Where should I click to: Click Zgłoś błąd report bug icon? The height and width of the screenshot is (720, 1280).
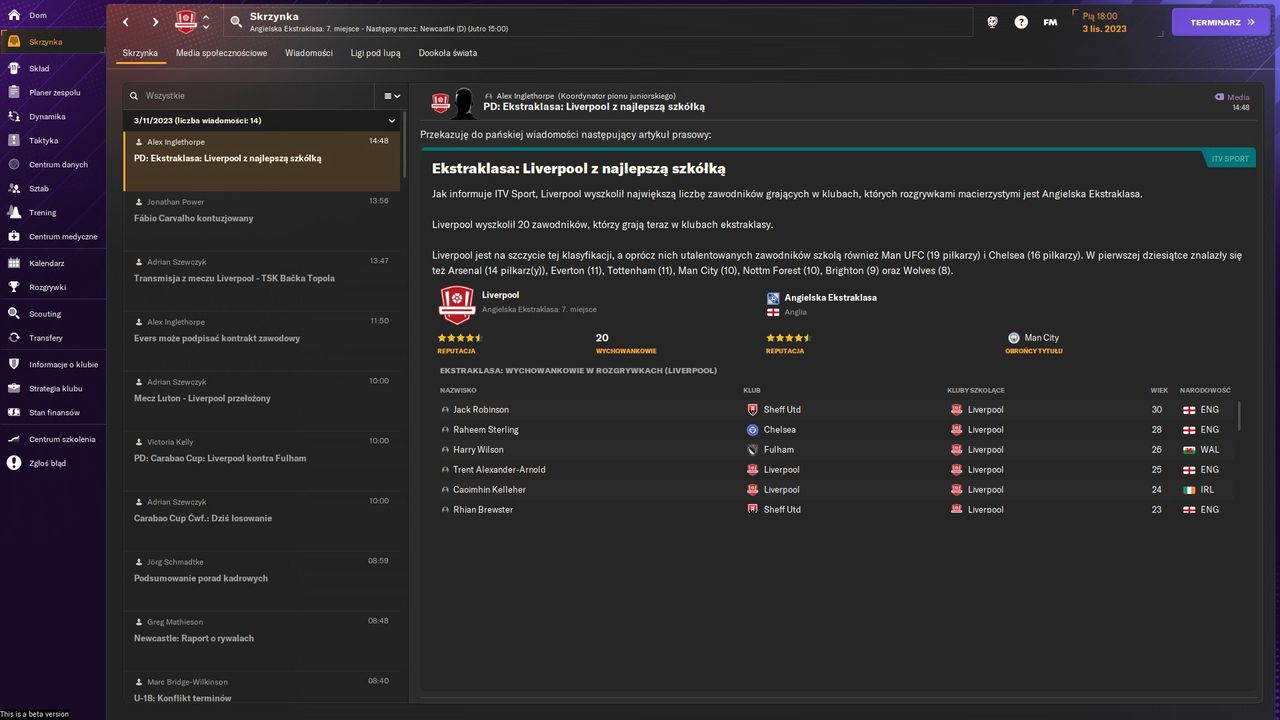[14, 463]
